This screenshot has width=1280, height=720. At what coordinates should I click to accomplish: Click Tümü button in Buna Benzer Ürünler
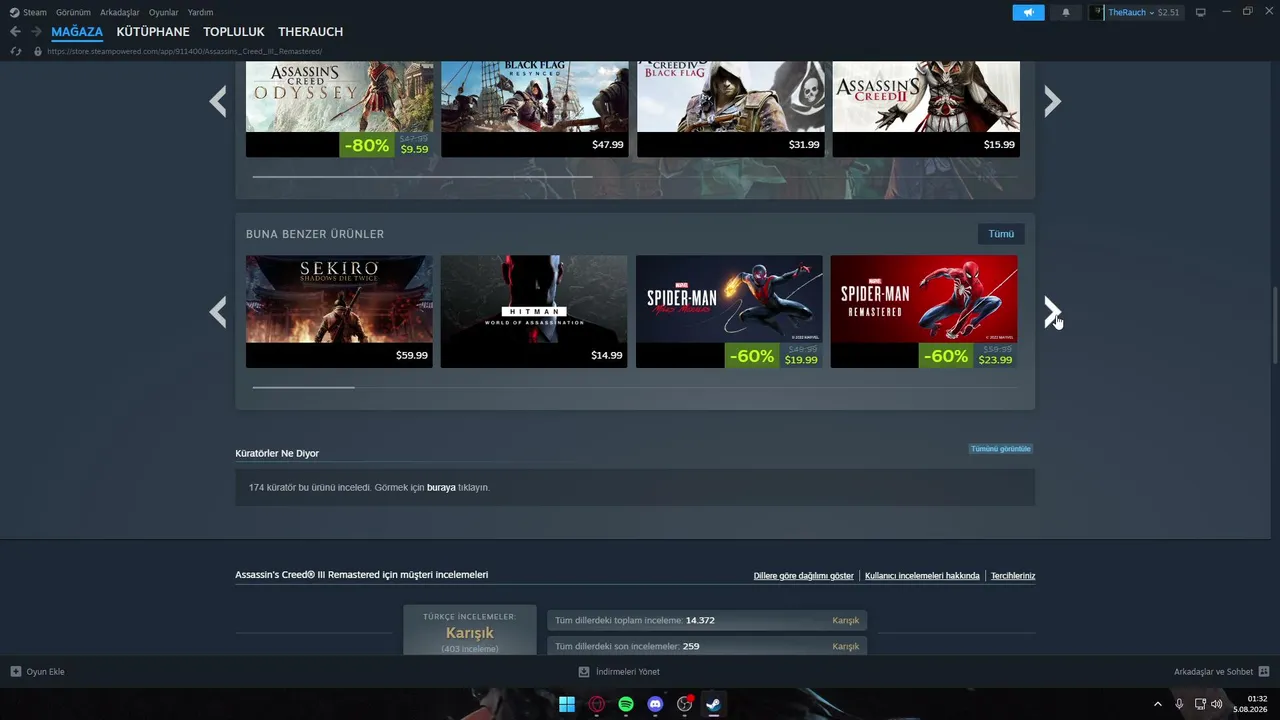[1001, 234]
